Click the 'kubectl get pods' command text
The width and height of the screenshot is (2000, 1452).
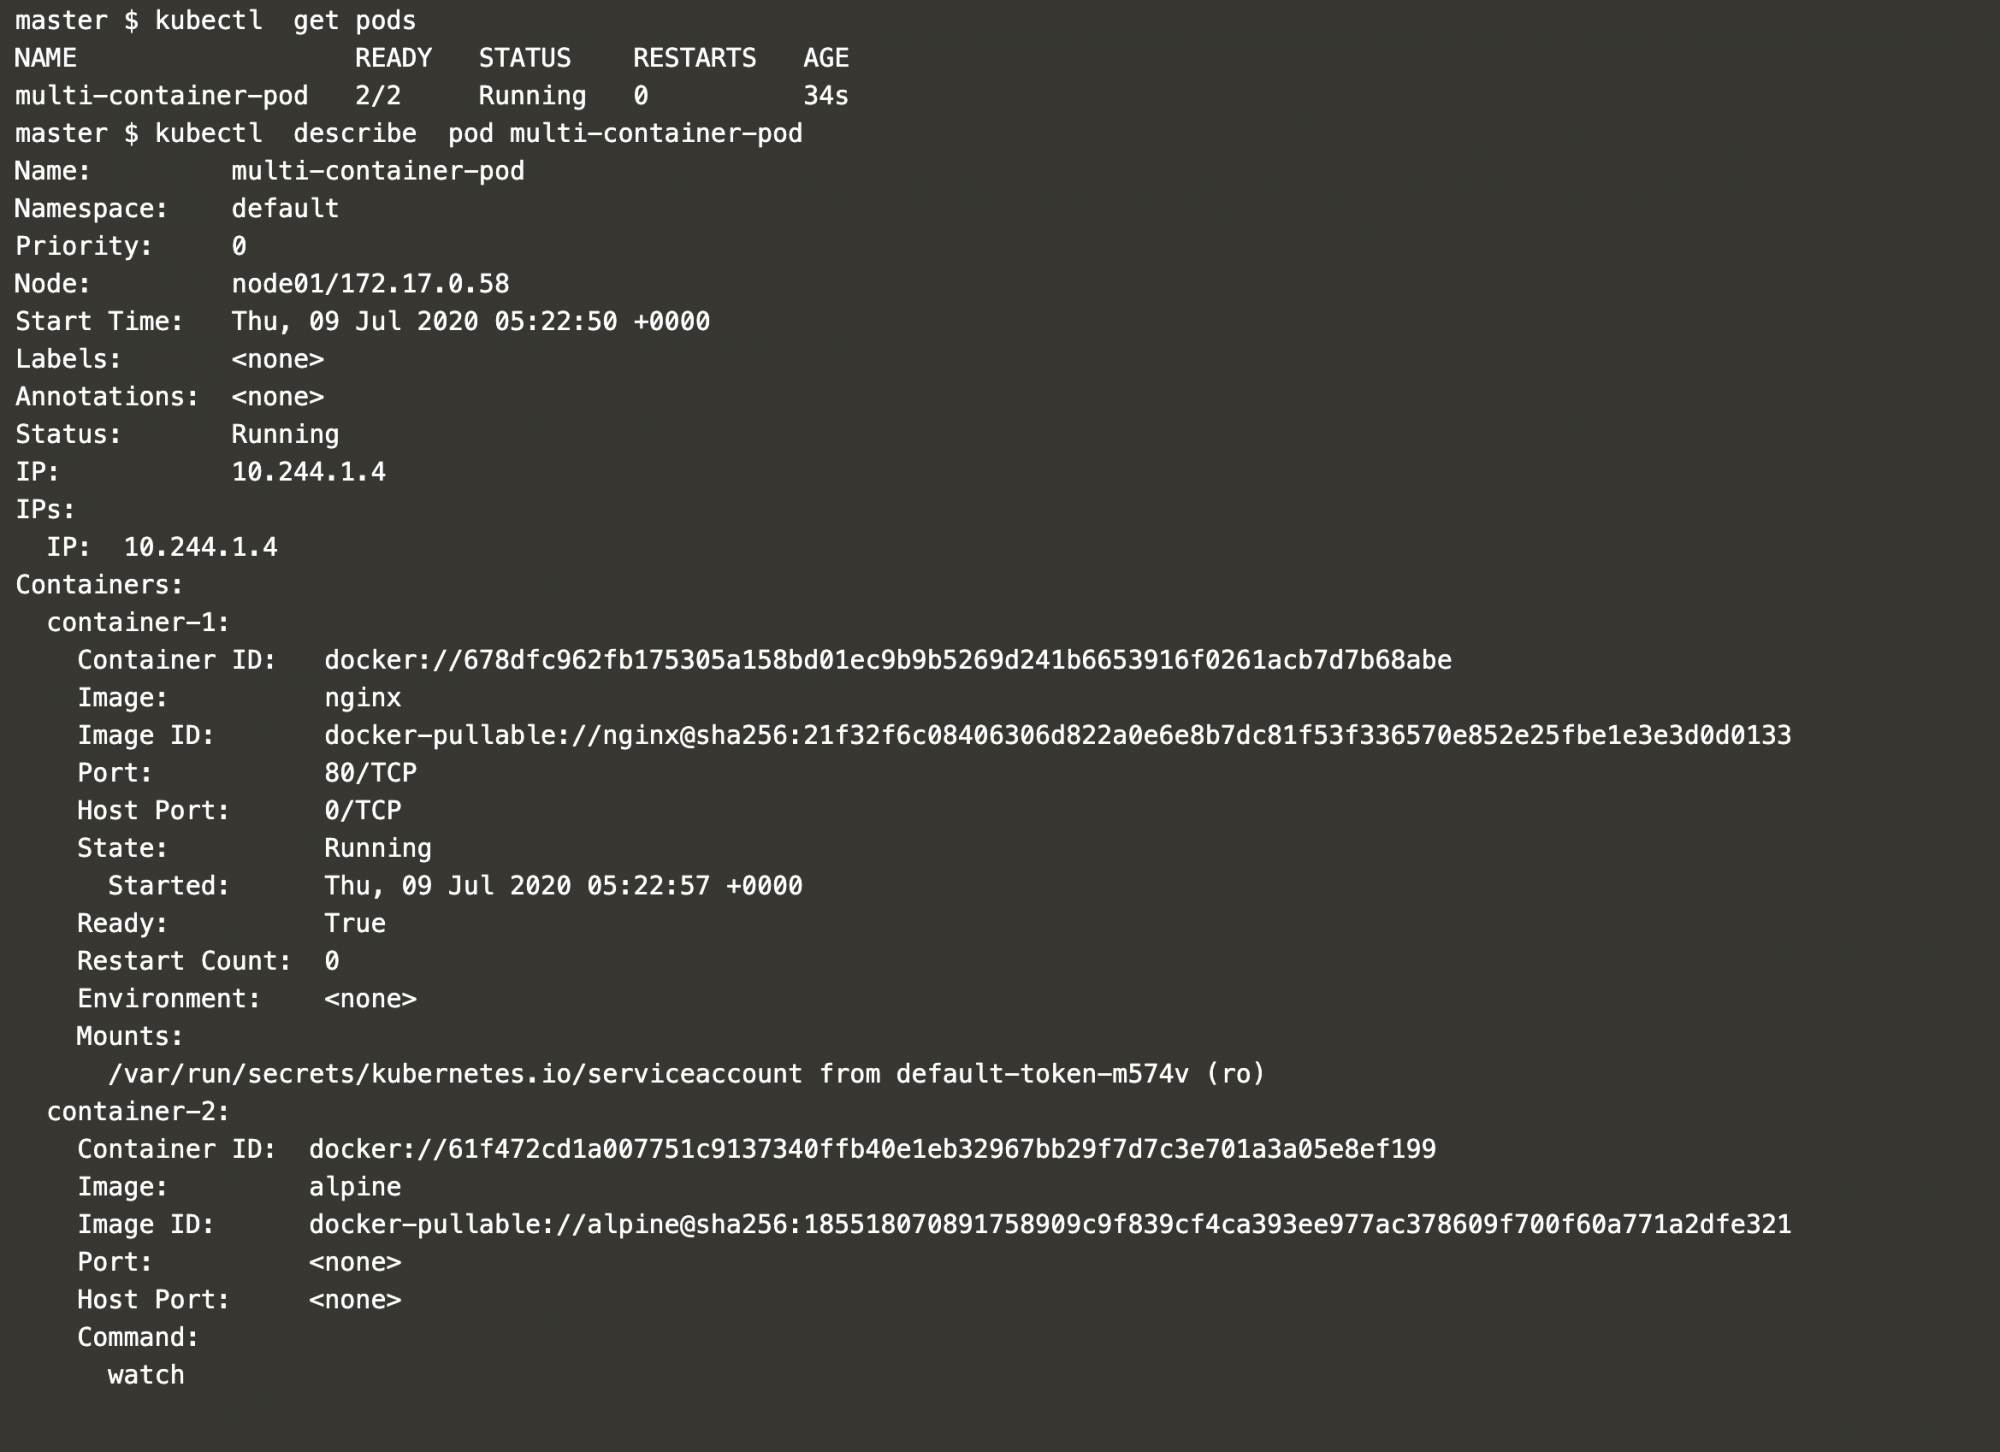click(x=285, y=20)
